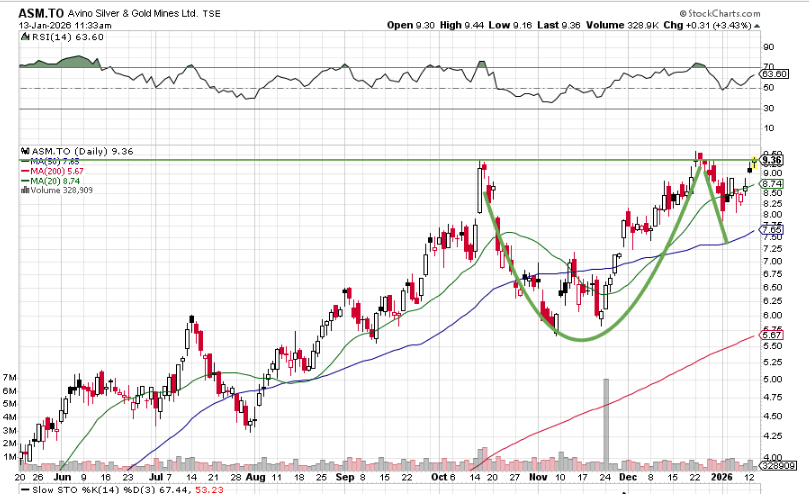This screenshot has width=809, height=494.
Task: Click the Volume 328.9K header value
Action: point(622,25)
